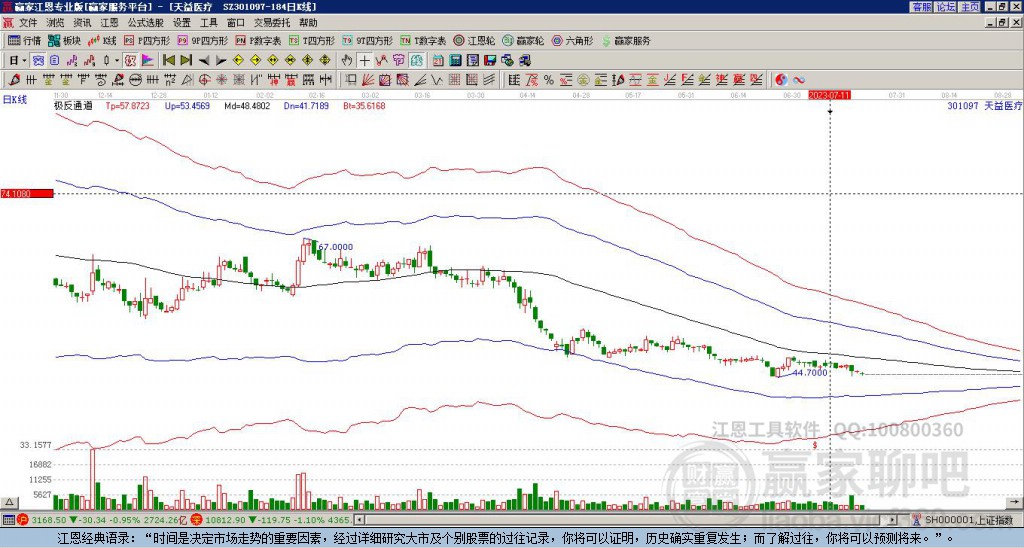1024x548 pixels.
Task: Click scrollbar left arrow at bottom
Action: tap(359, 520)
